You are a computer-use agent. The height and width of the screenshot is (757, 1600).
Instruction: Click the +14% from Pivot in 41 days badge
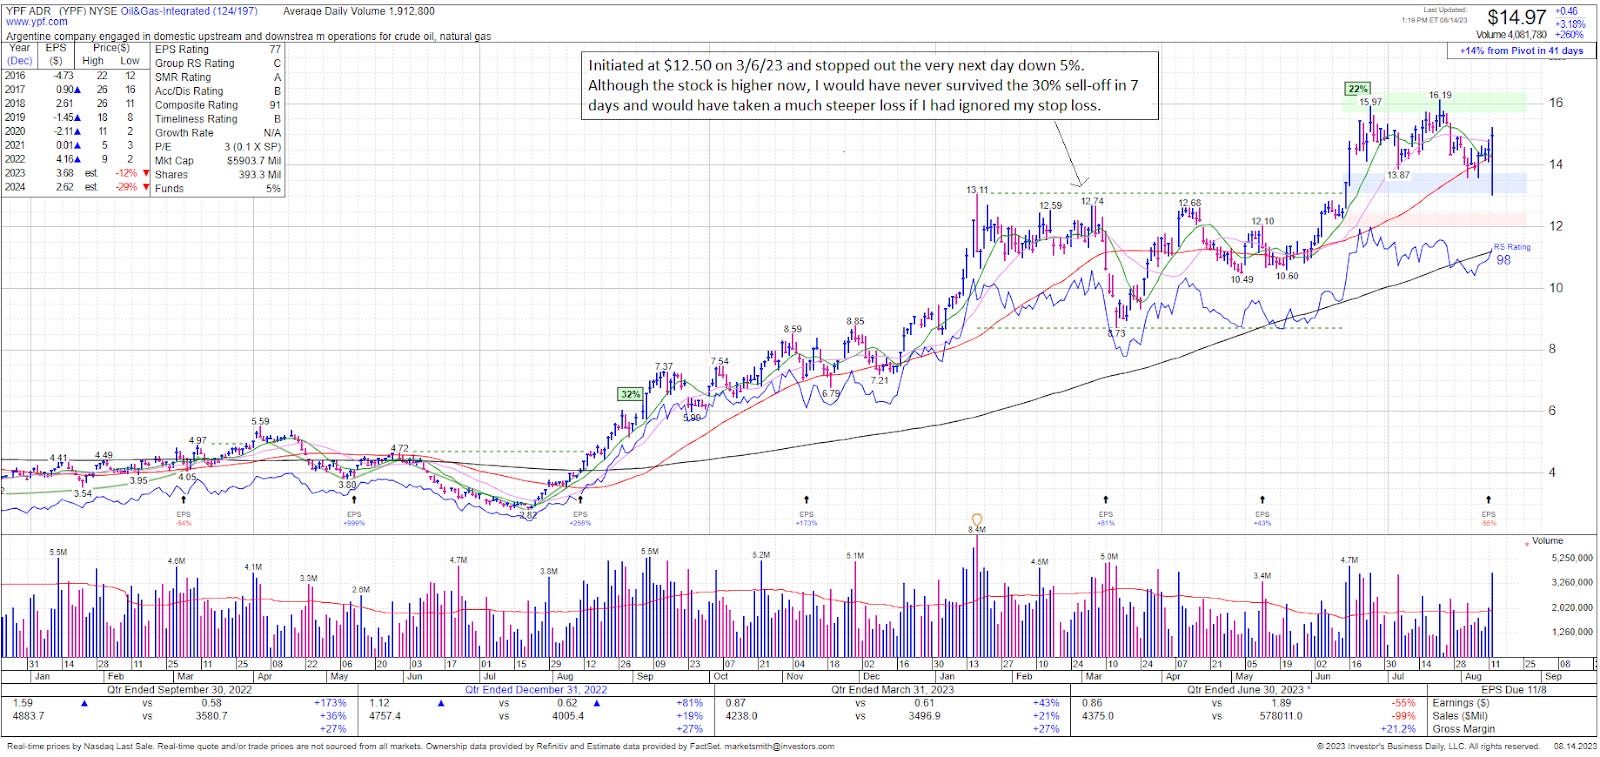1521,51
